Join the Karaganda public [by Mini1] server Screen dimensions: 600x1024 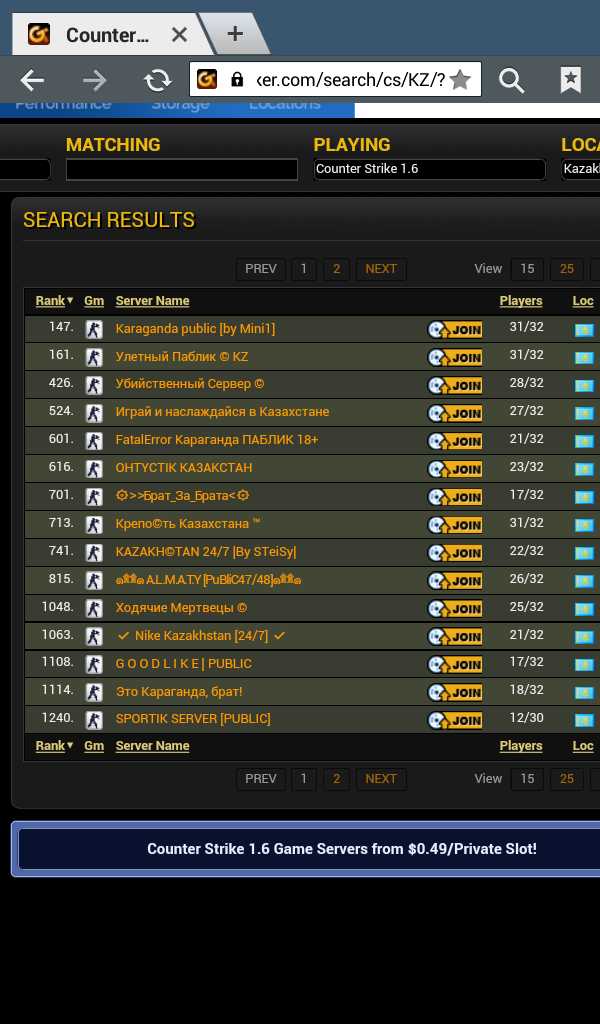coord(454,330)
